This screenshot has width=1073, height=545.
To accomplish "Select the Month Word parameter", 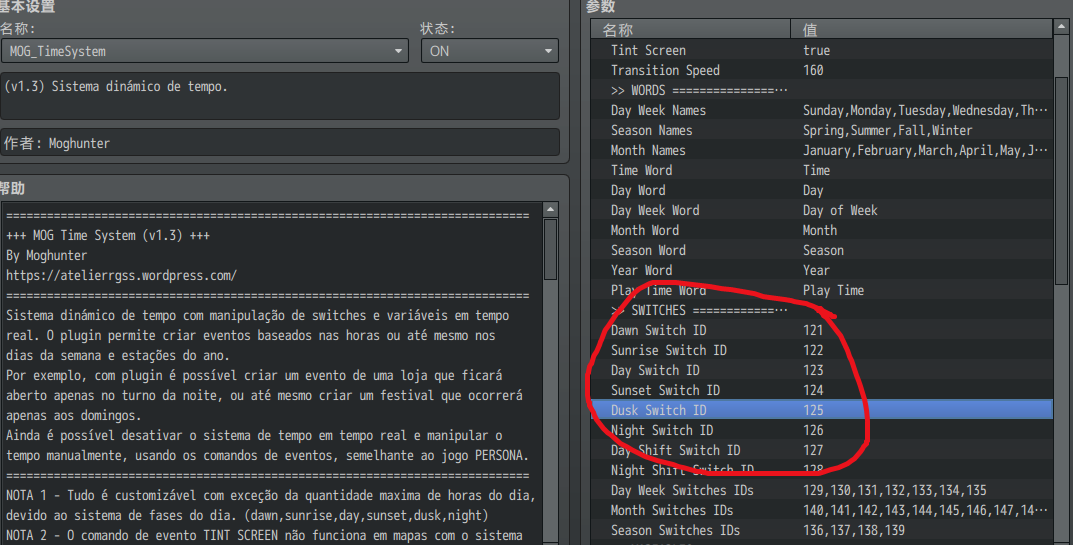I will tap(822, 230).
